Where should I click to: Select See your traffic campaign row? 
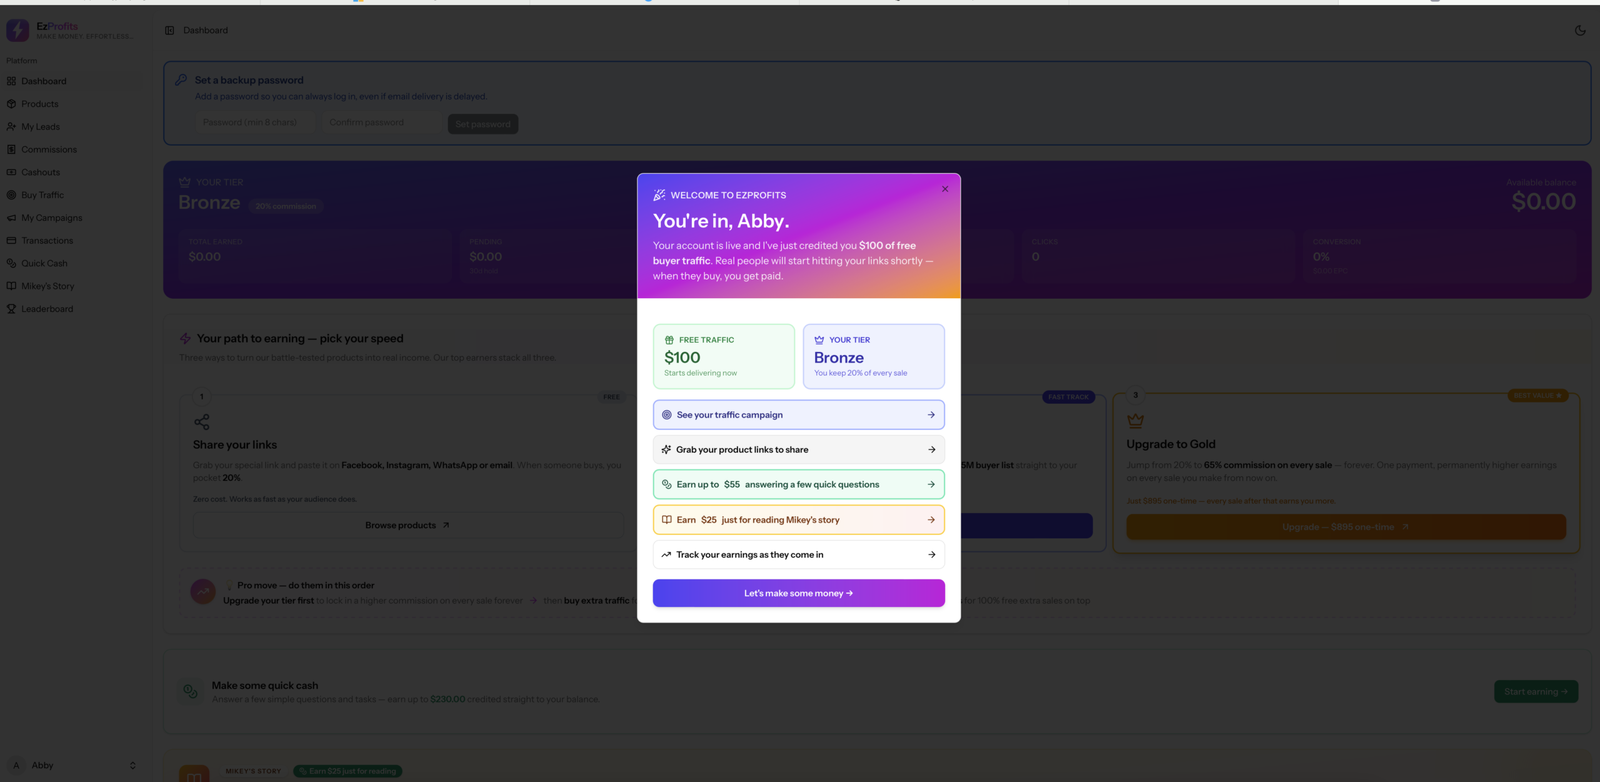[x=799, y=415]
